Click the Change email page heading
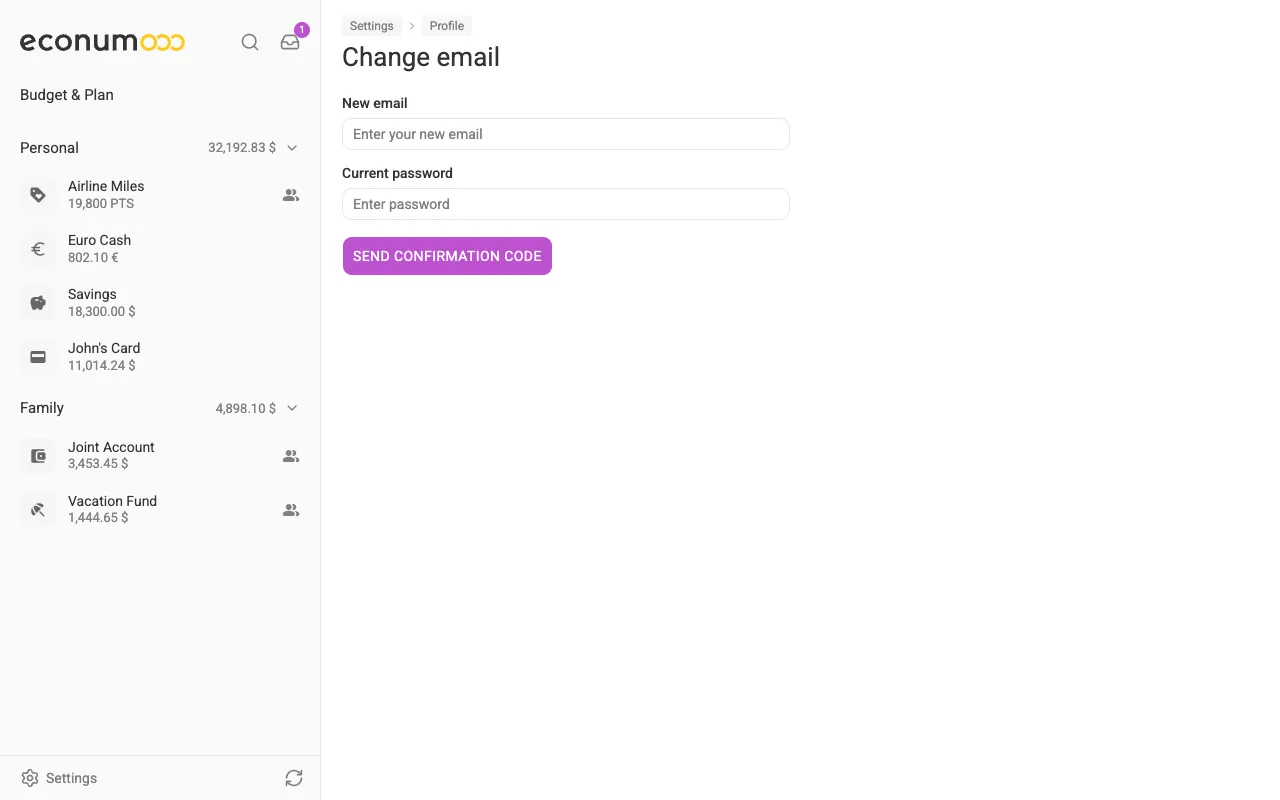1280x800 pixels. point(421,57)
